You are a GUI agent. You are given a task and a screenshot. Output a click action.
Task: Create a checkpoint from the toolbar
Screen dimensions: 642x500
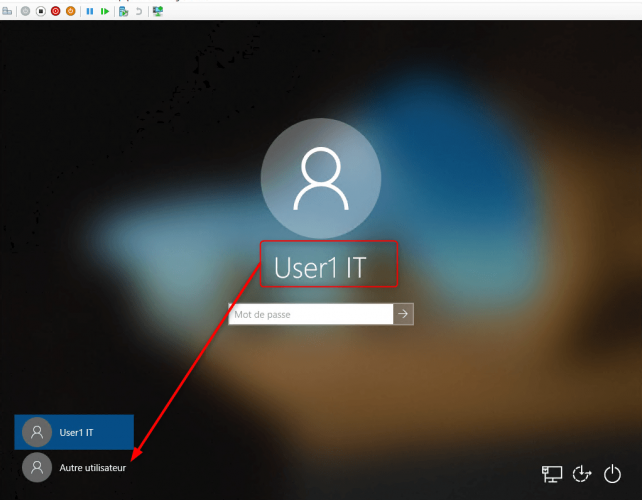tap(123, 11)
